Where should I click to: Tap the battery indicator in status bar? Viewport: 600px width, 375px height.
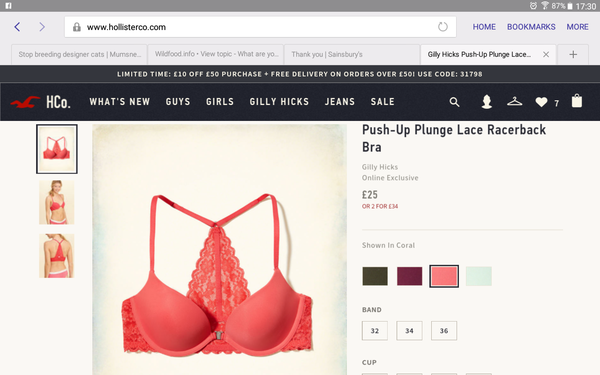pos(570,6)
